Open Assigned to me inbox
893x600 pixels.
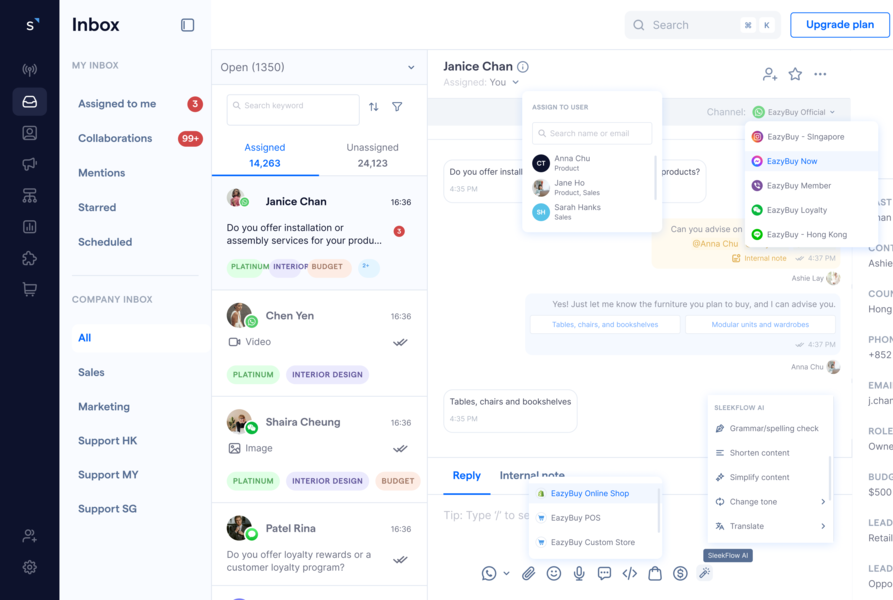[x=140, y=104]
